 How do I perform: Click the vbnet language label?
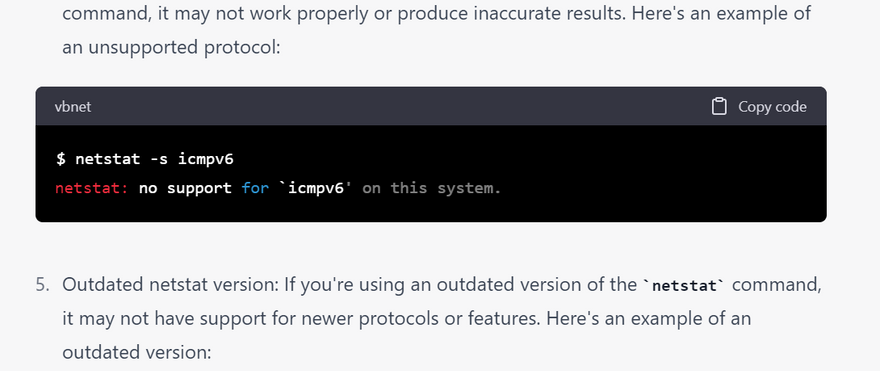pos(72,107)
